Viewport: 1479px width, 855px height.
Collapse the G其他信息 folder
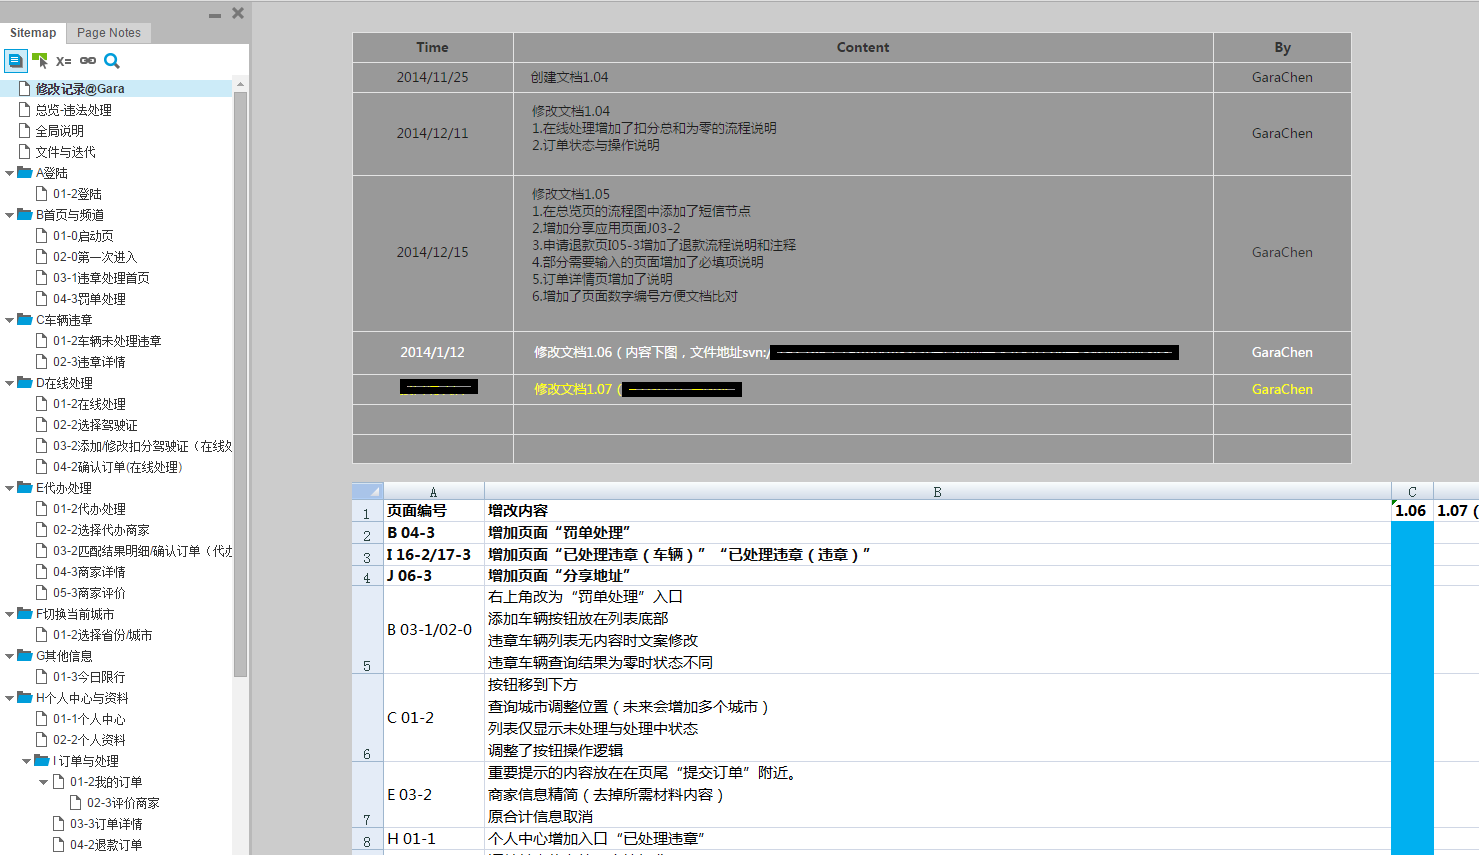[10, 656]
